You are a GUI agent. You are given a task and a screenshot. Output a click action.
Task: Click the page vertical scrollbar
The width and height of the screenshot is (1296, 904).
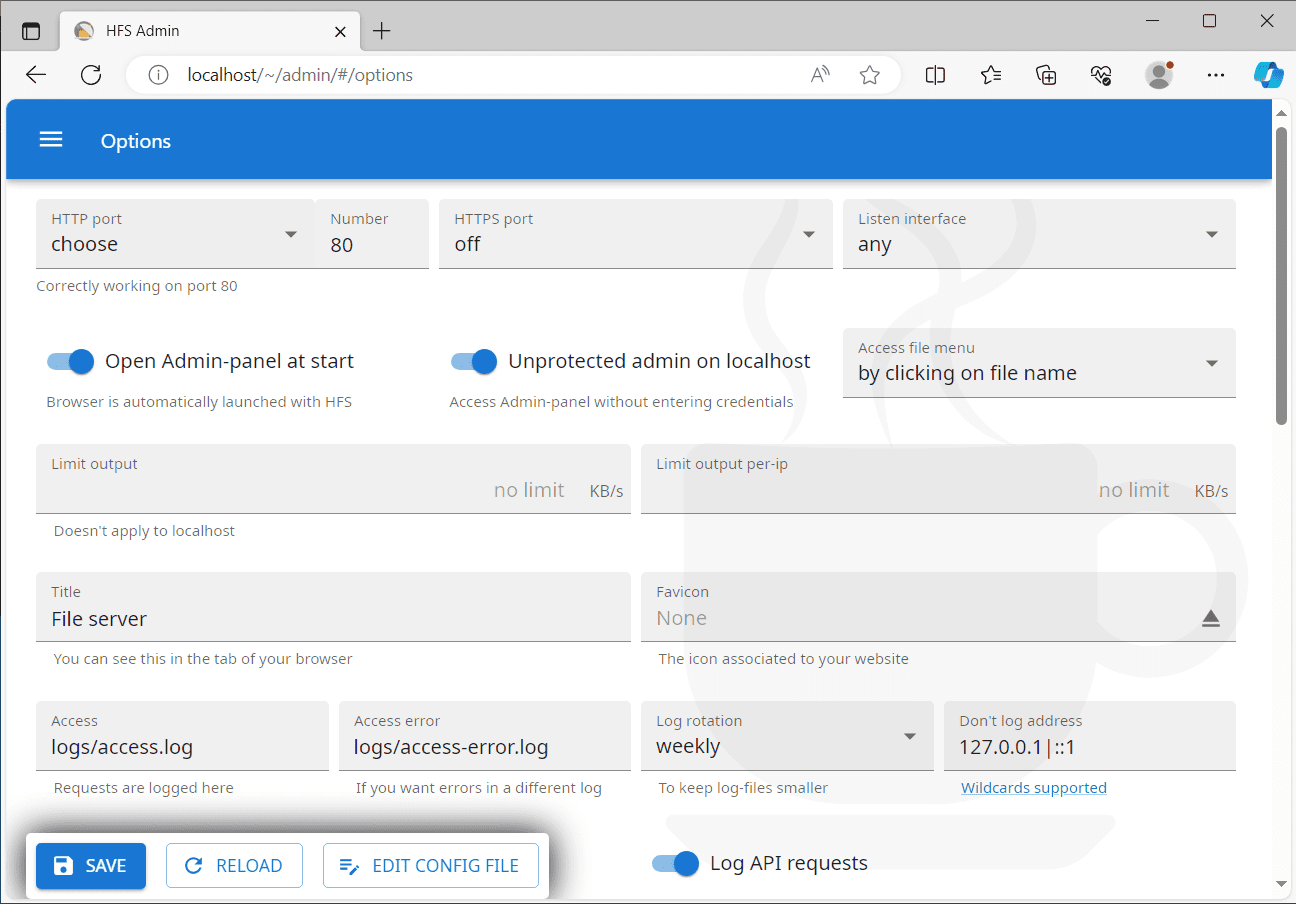click(x=1281, y=270)
